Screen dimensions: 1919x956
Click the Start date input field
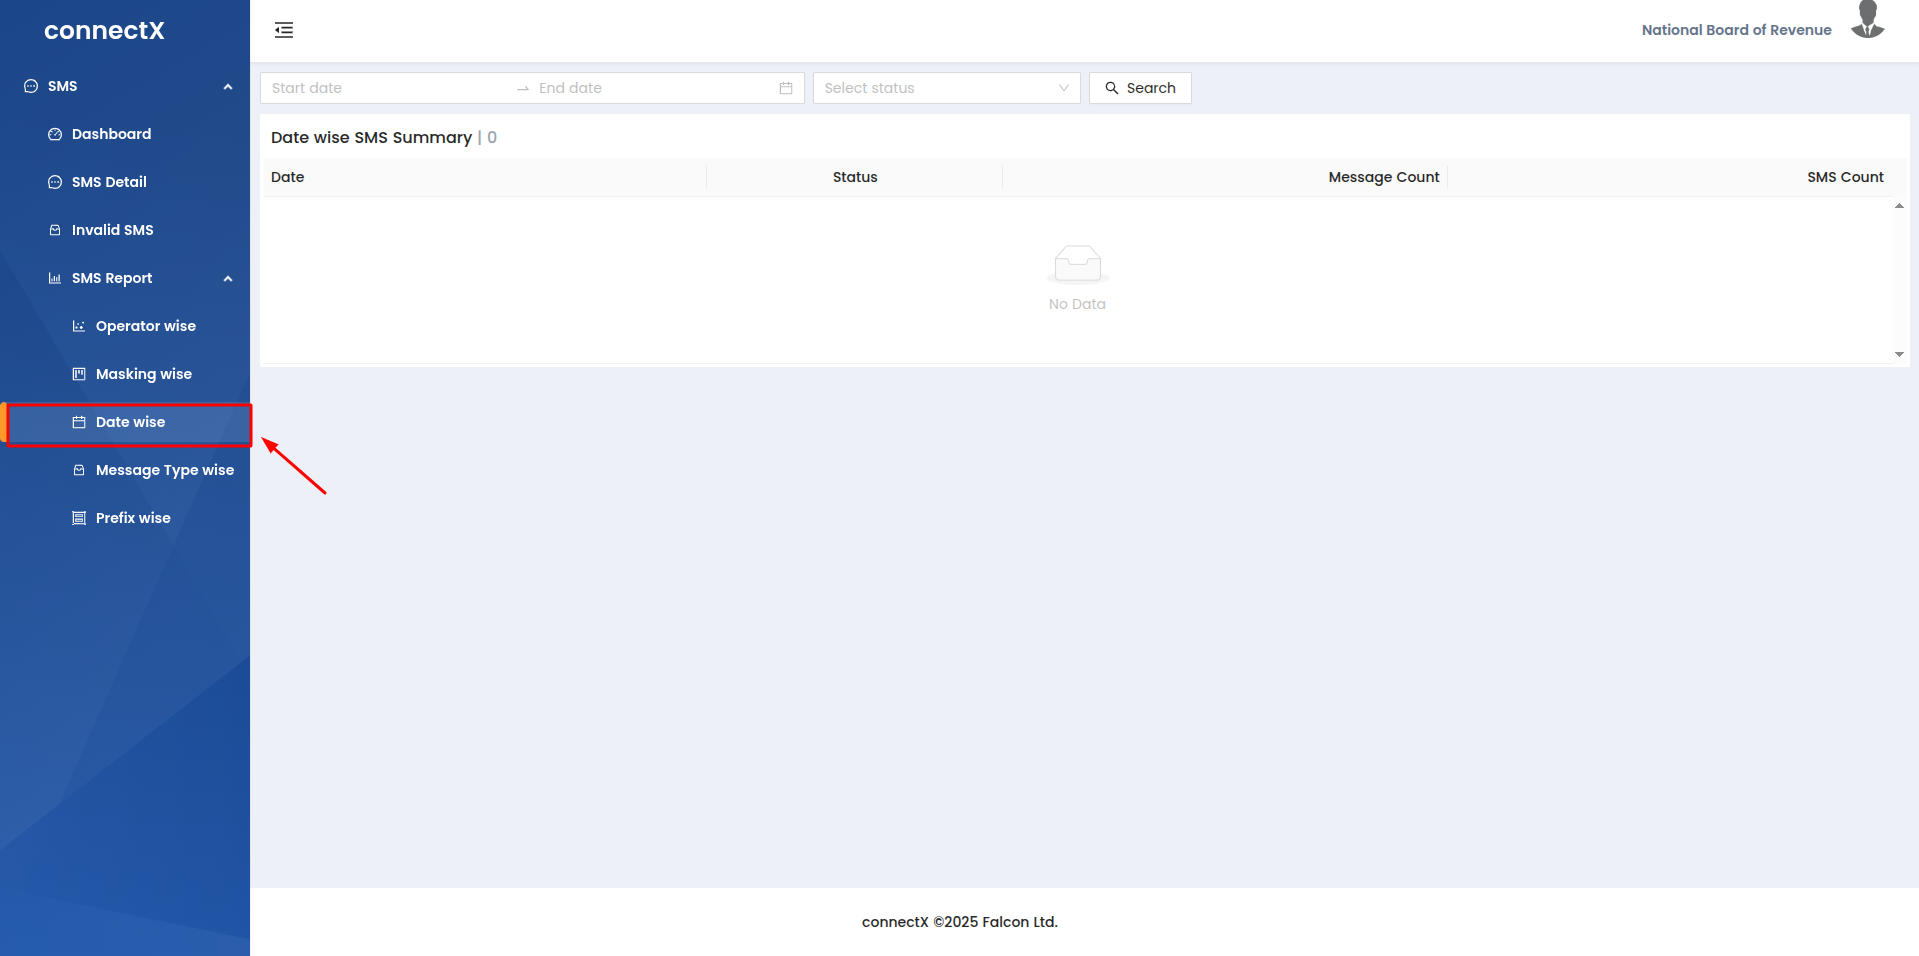pyautogui.click(x=385, y=88)
